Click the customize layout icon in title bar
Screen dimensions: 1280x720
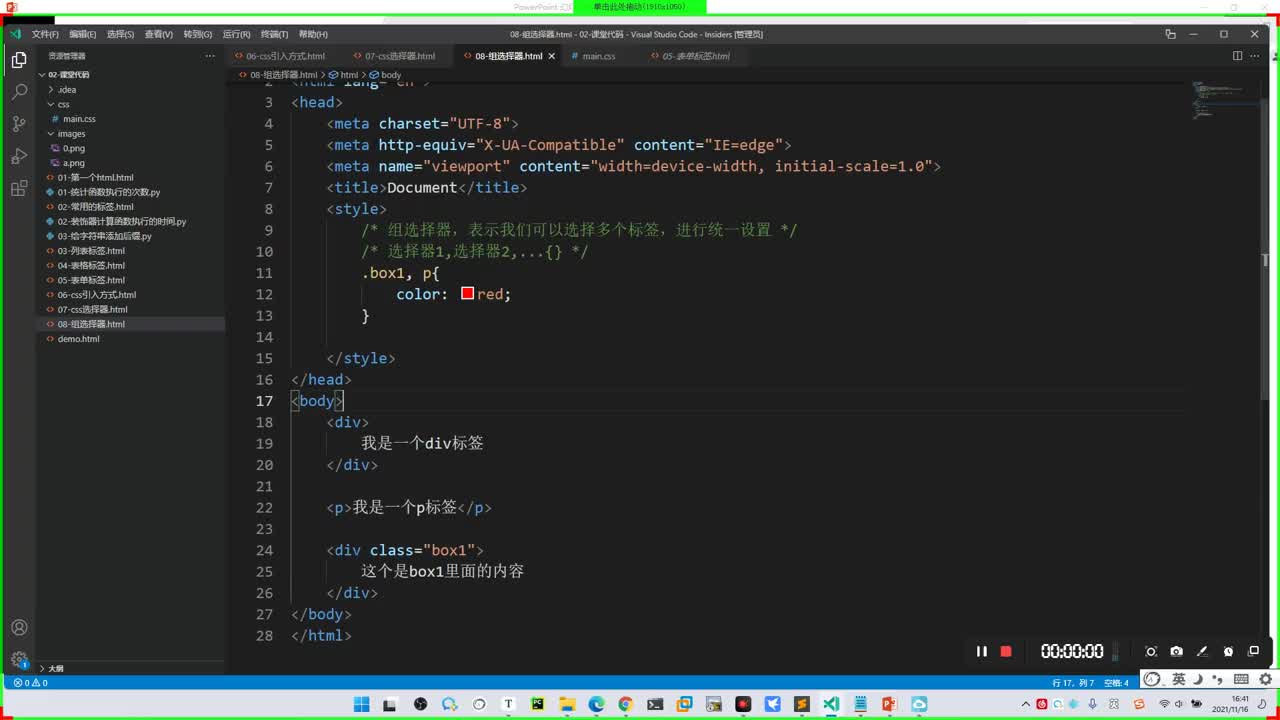pyautogui.click(x=1170, y=34)
